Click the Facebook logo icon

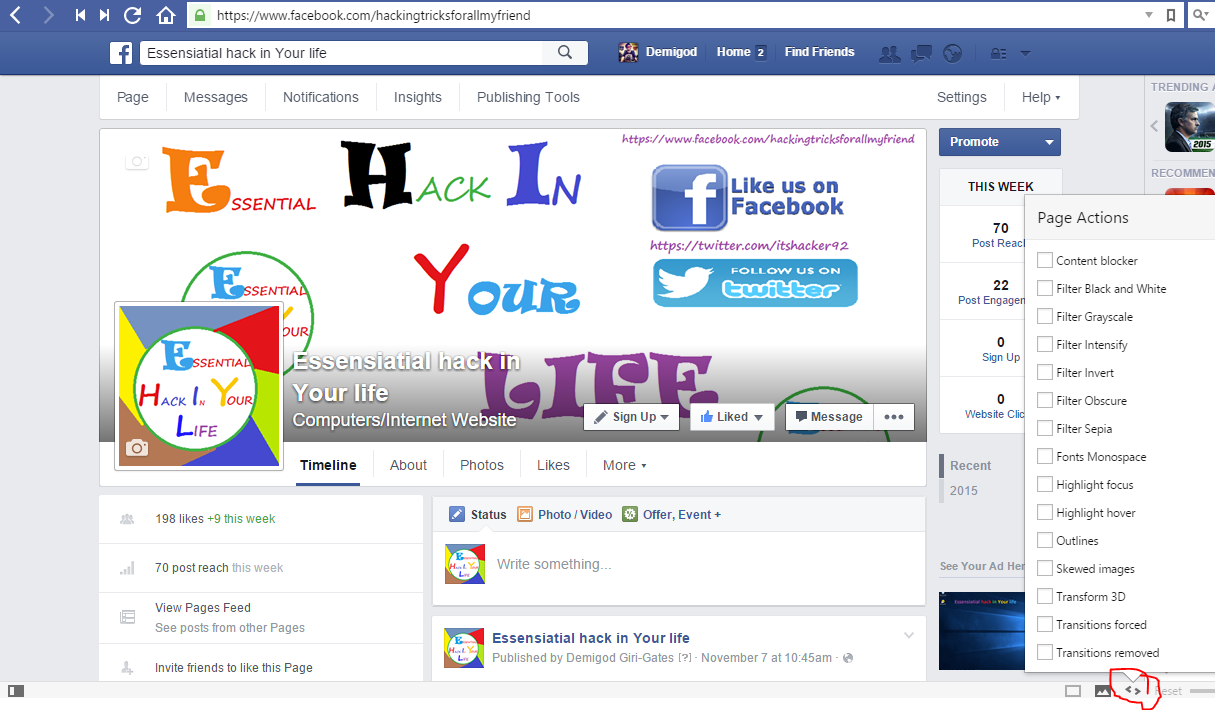point(121,53)
